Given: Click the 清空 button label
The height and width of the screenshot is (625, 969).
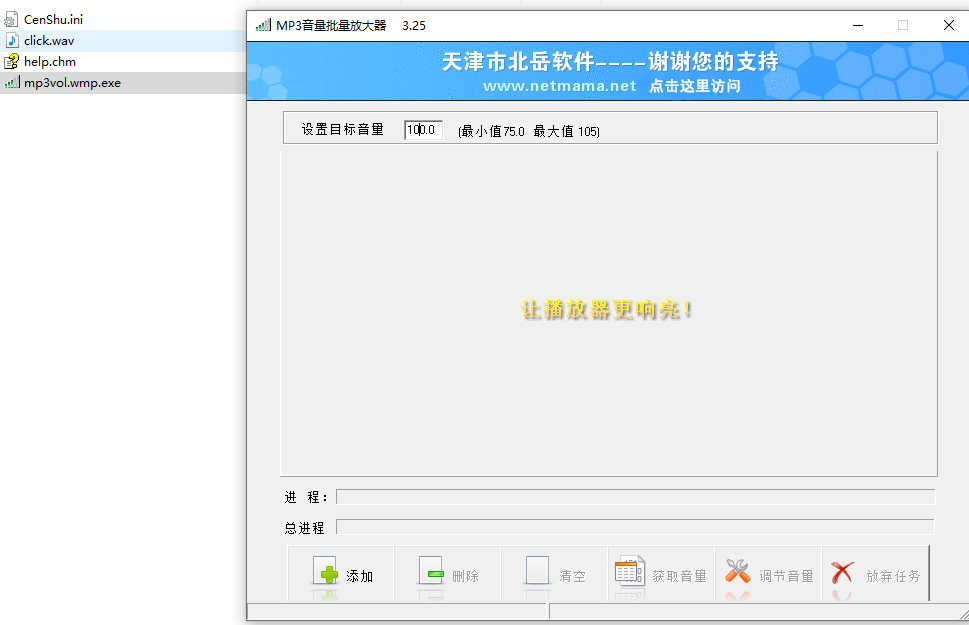Looking at the screenshot, I should pyautogui.click(x=572, y=576).
